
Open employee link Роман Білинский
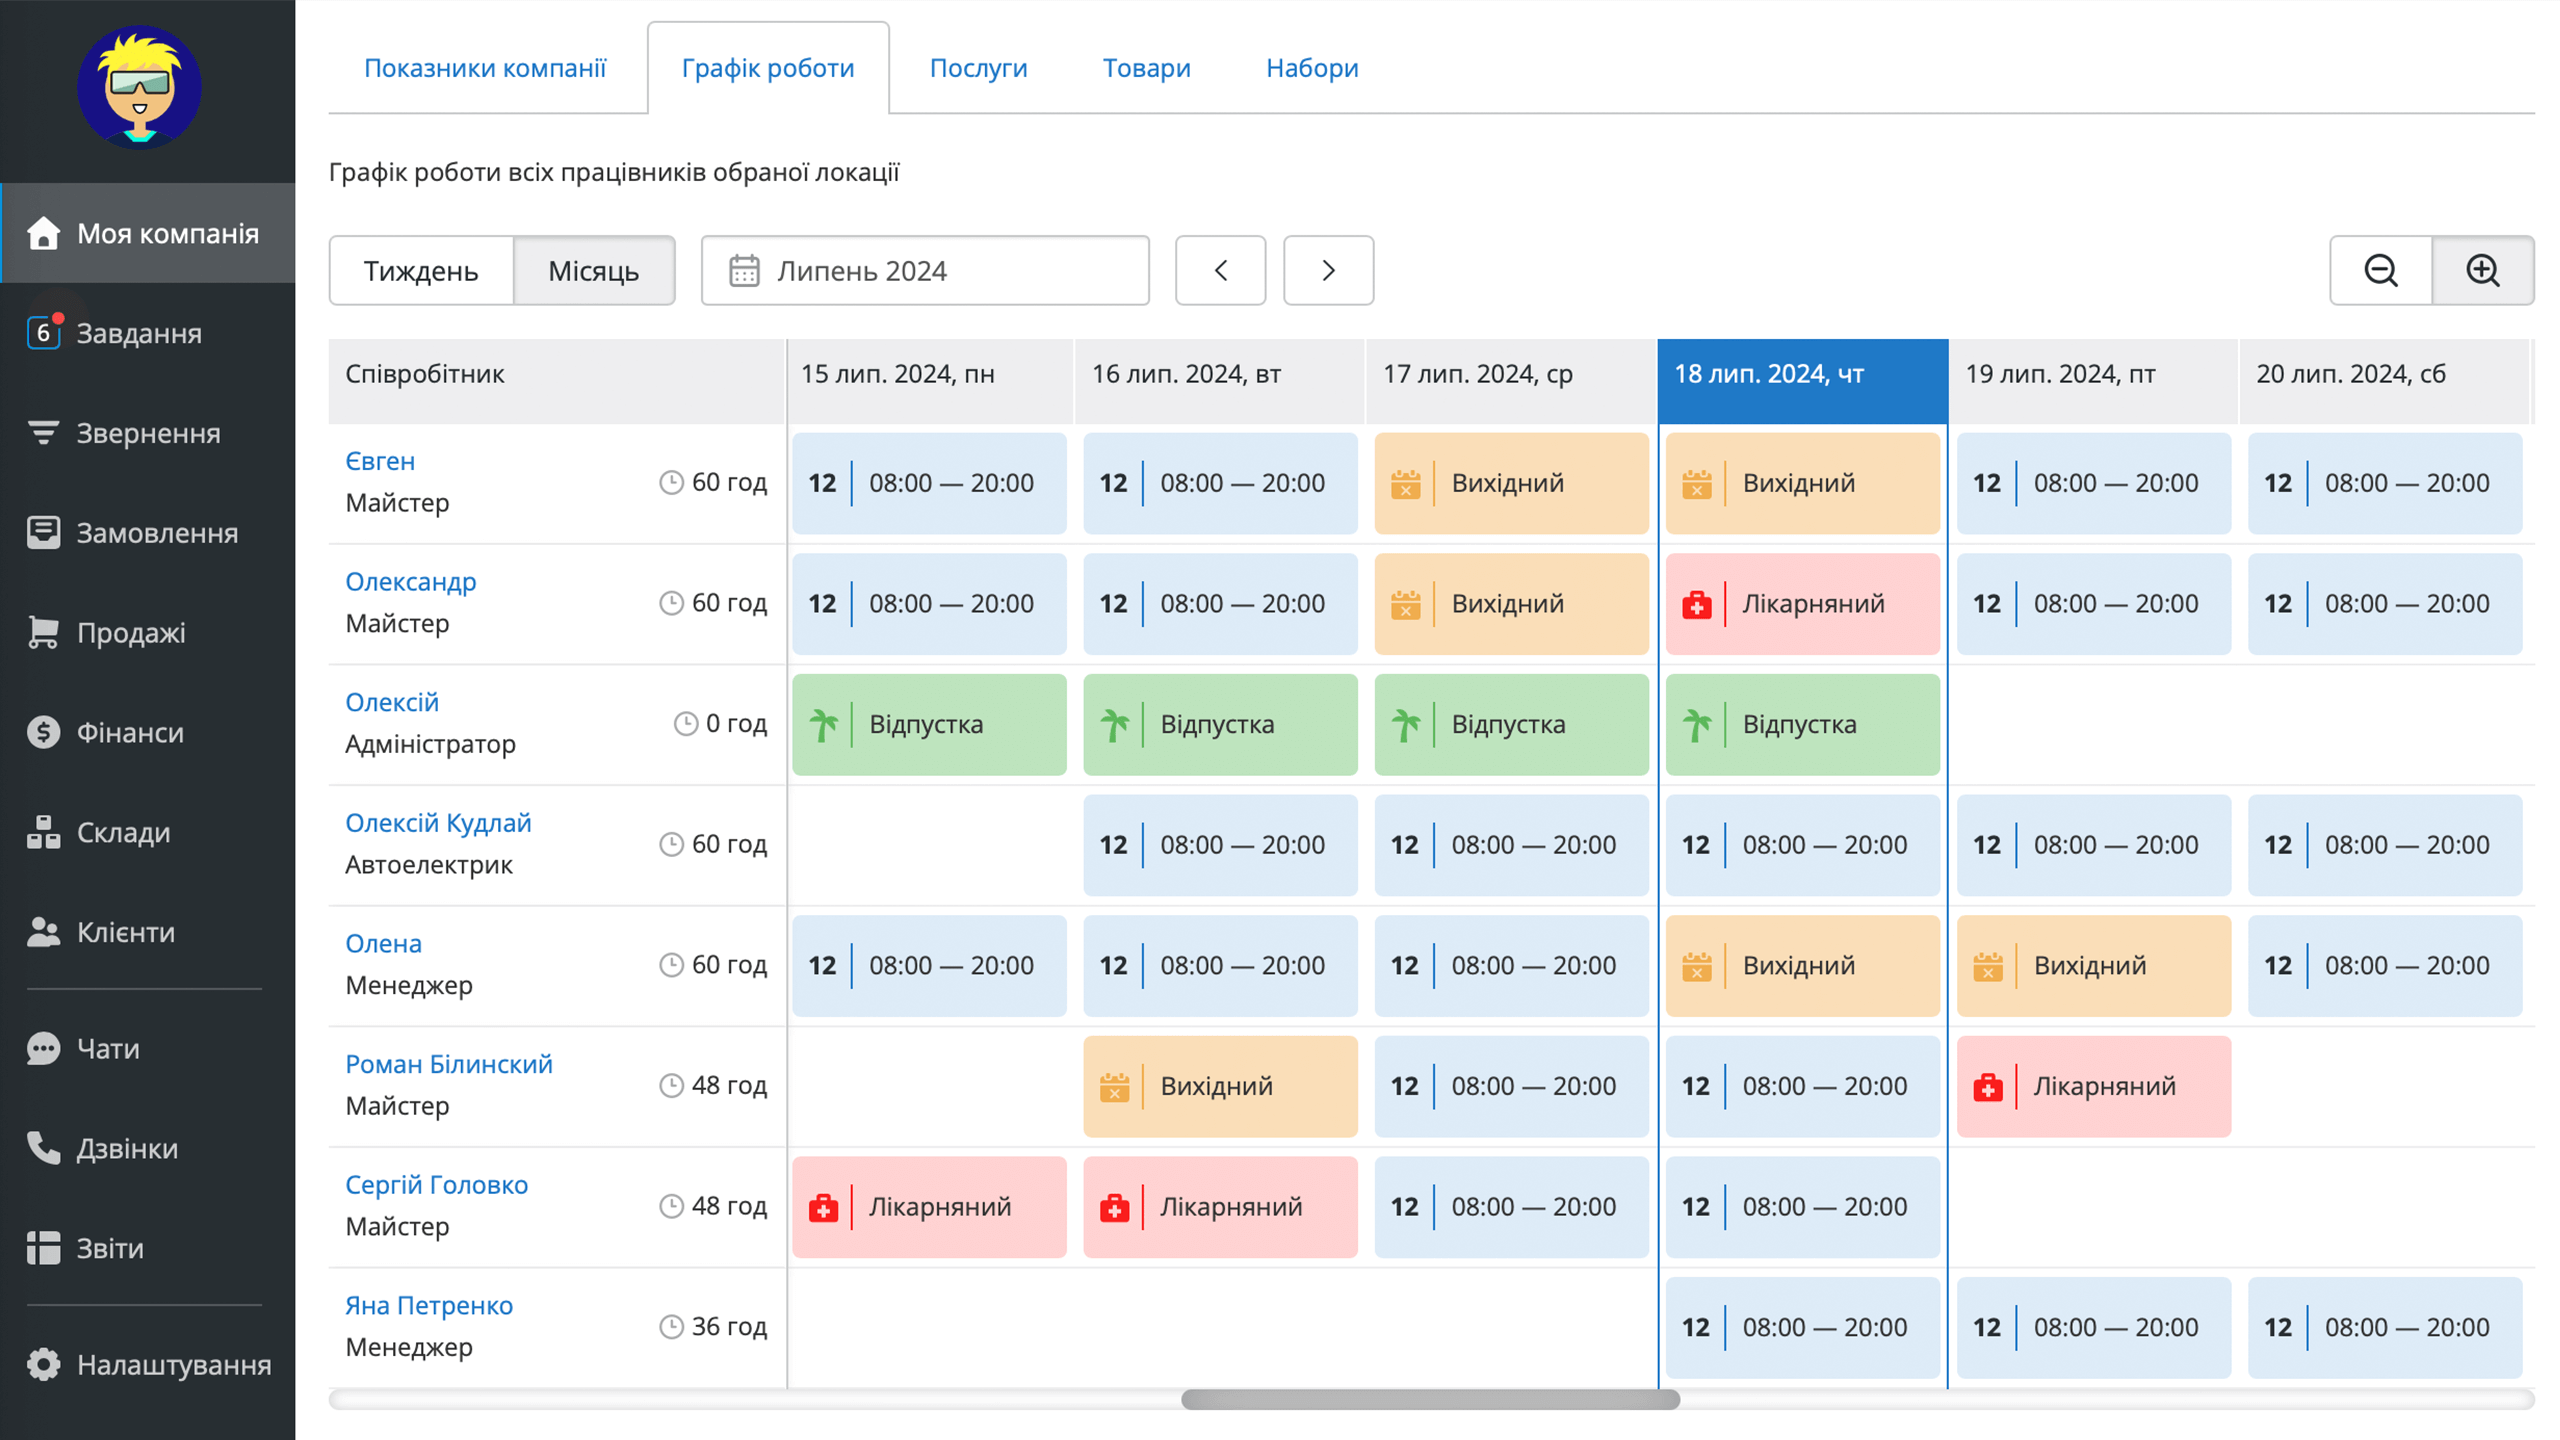click(449, 1064)
